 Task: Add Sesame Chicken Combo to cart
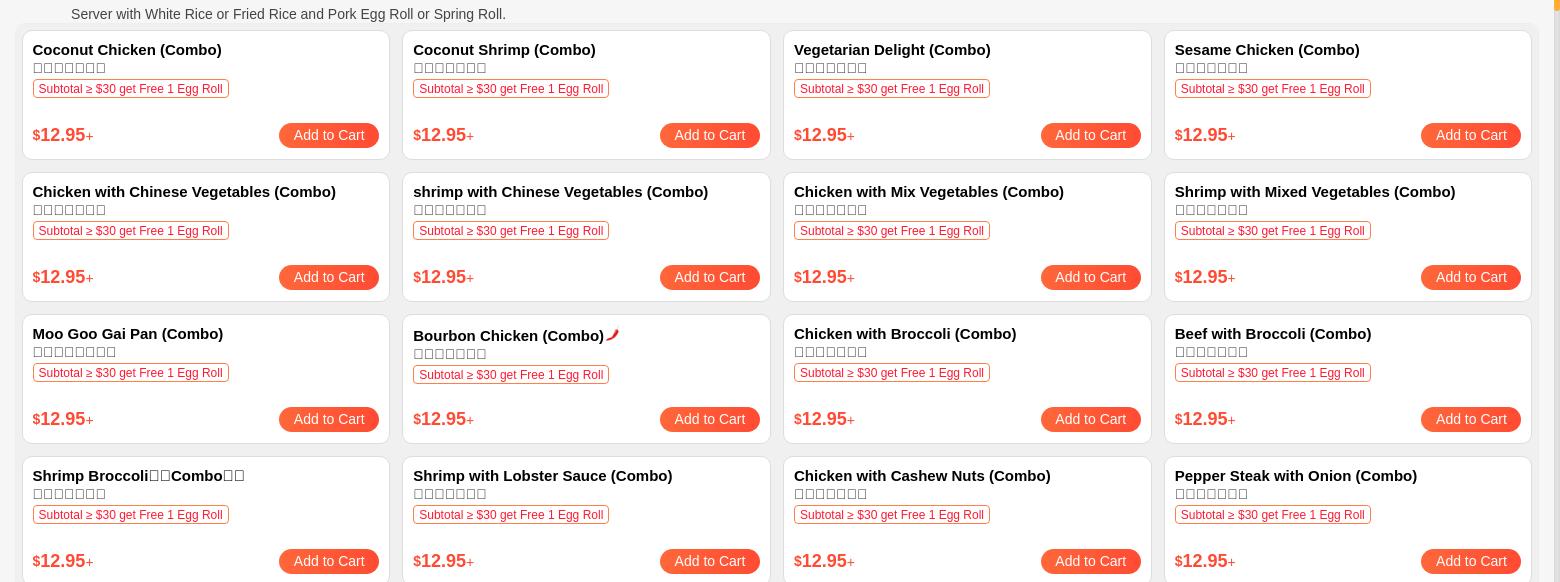pos(1470,135)
